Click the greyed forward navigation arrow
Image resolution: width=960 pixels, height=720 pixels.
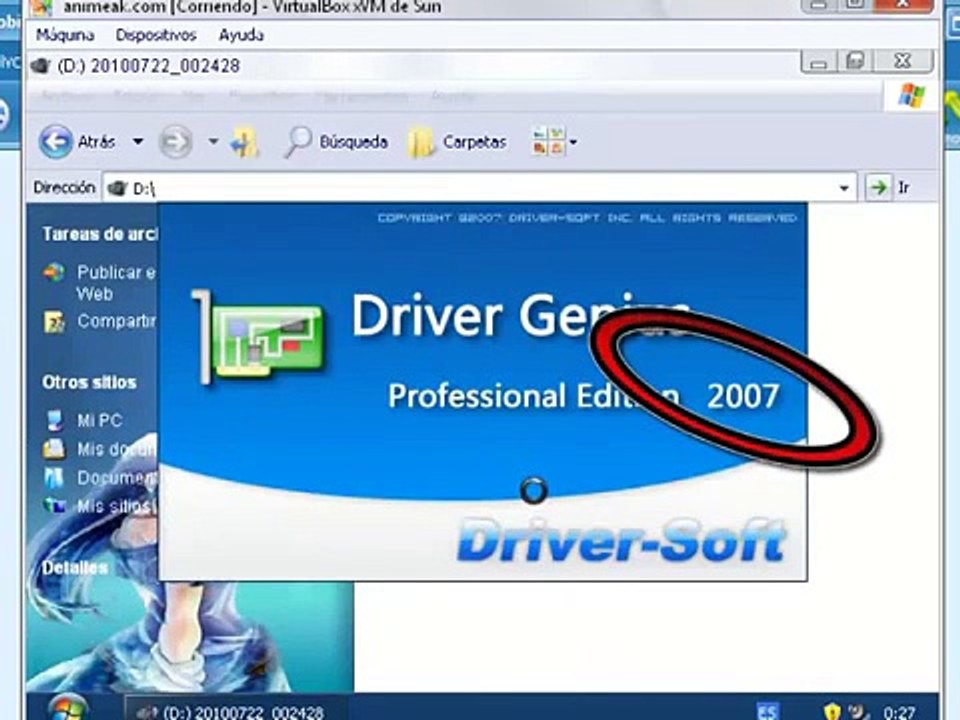pos(175,142)
